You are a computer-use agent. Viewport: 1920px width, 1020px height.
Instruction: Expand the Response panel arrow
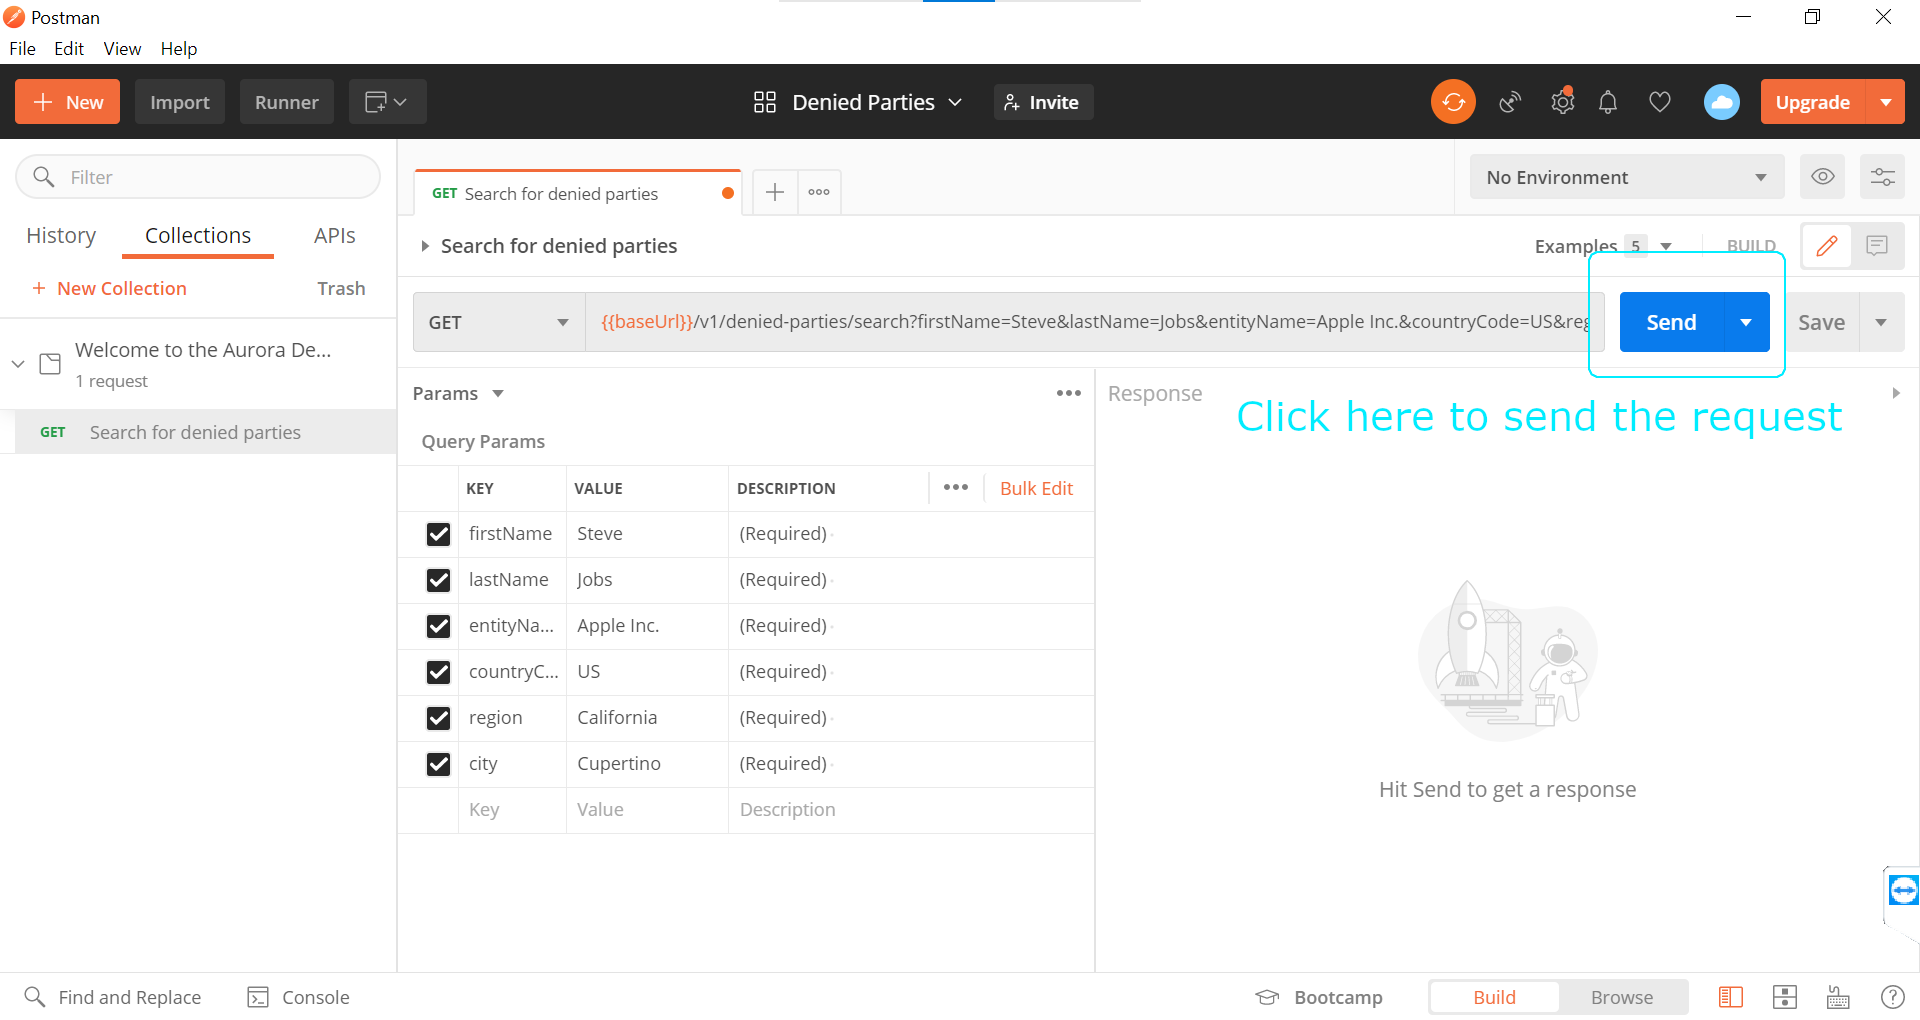(1895, 393)
